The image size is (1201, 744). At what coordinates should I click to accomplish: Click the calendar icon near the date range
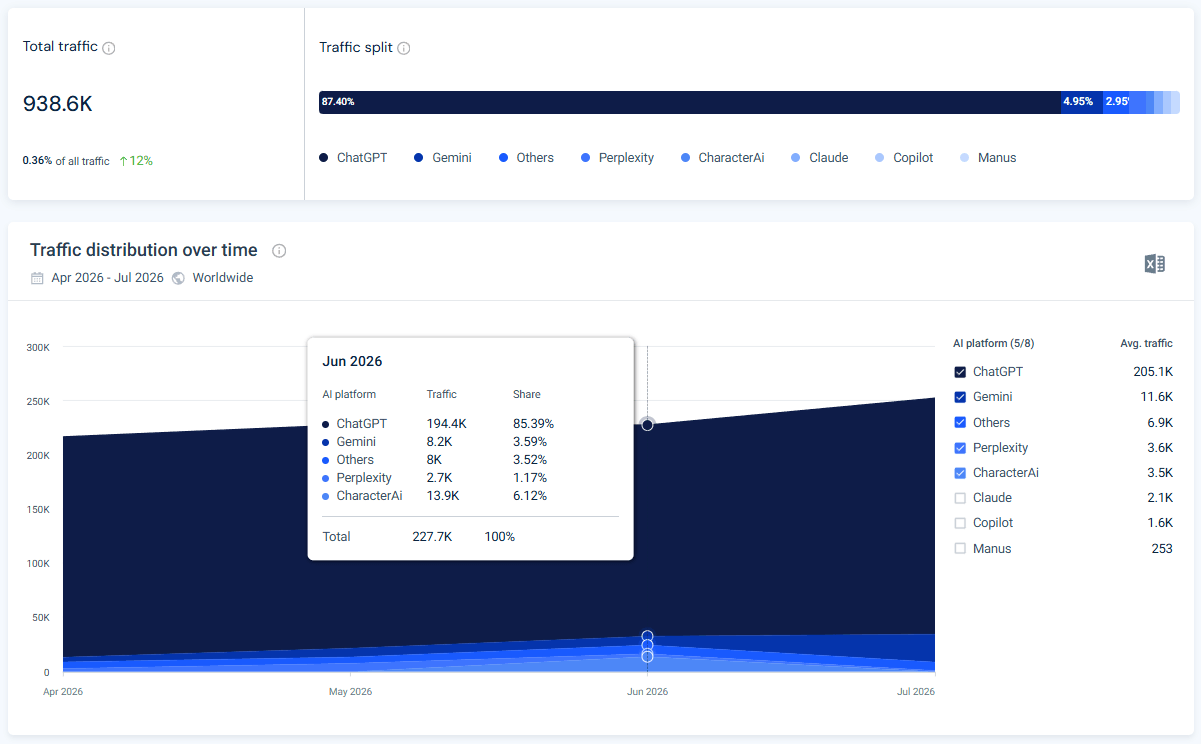coord(37,278)
